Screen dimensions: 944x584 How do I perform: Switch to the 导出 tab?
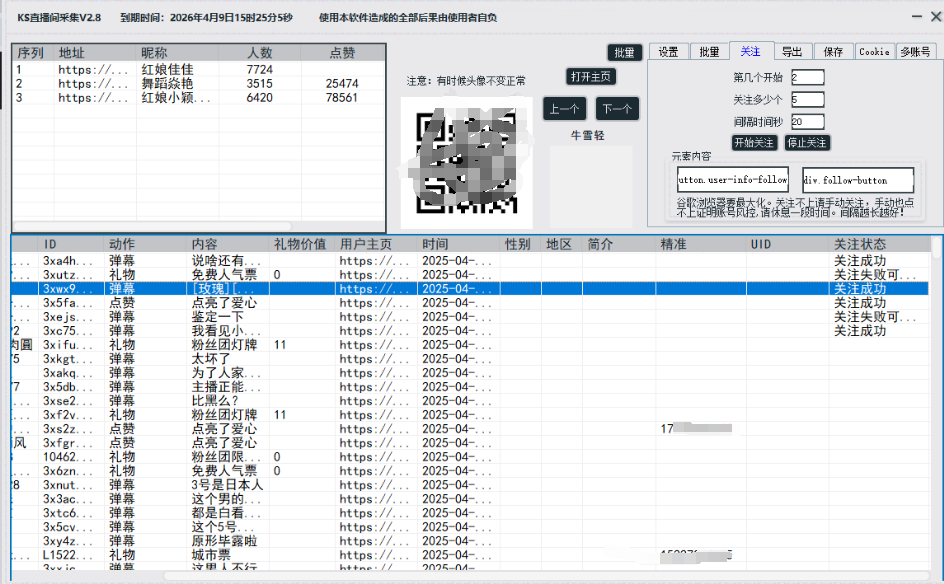click(791, 52)
